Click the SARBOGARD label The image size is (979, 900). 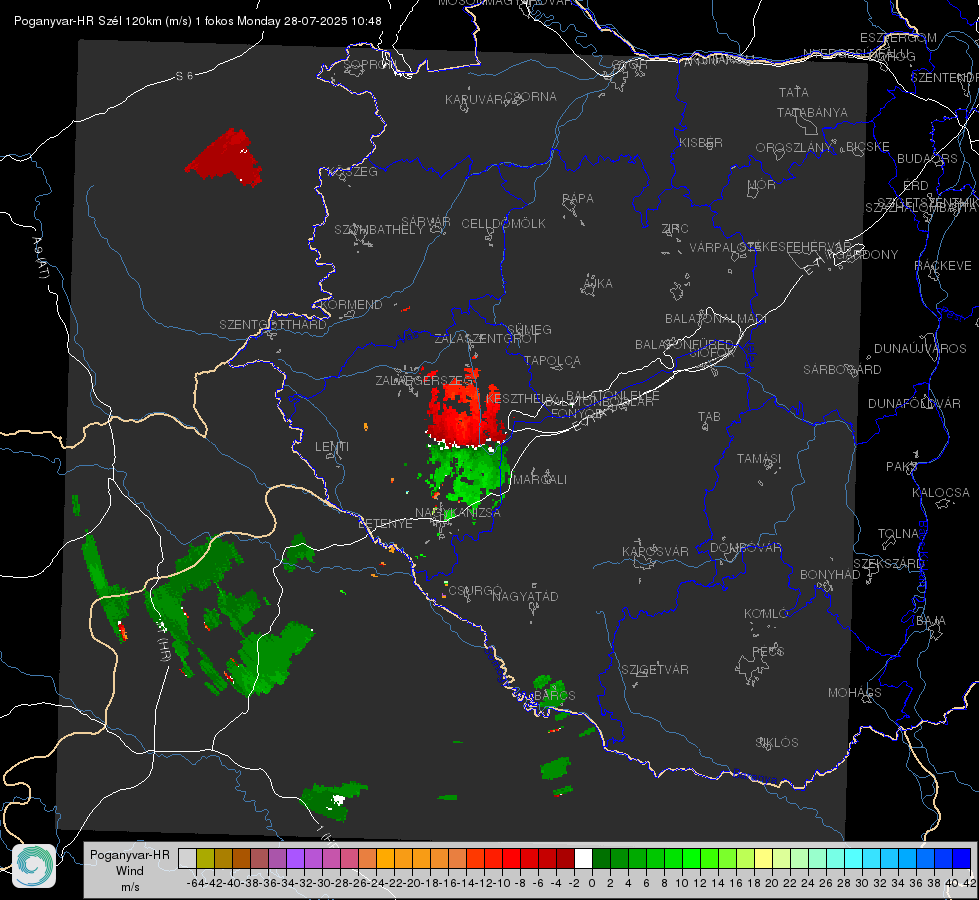click(842, 370)
